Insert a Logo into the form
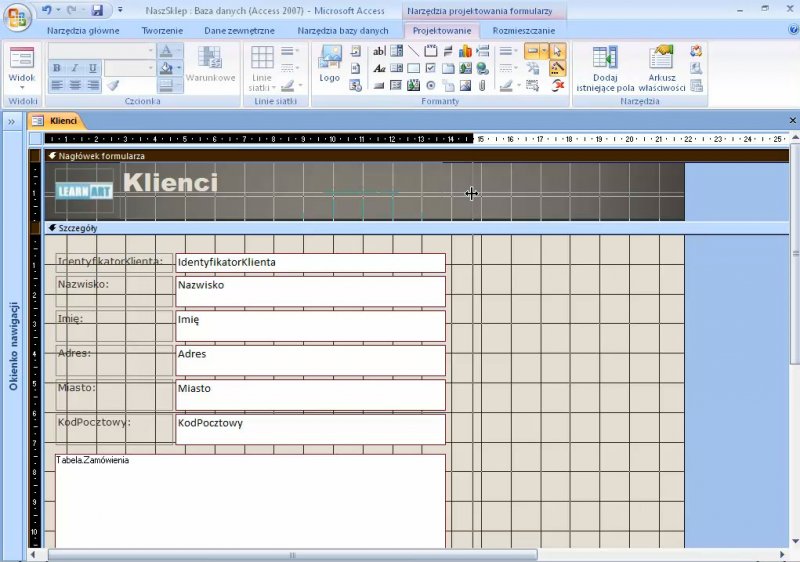The width and height of the screenshot is (800, 562). [x=329, y=63]
